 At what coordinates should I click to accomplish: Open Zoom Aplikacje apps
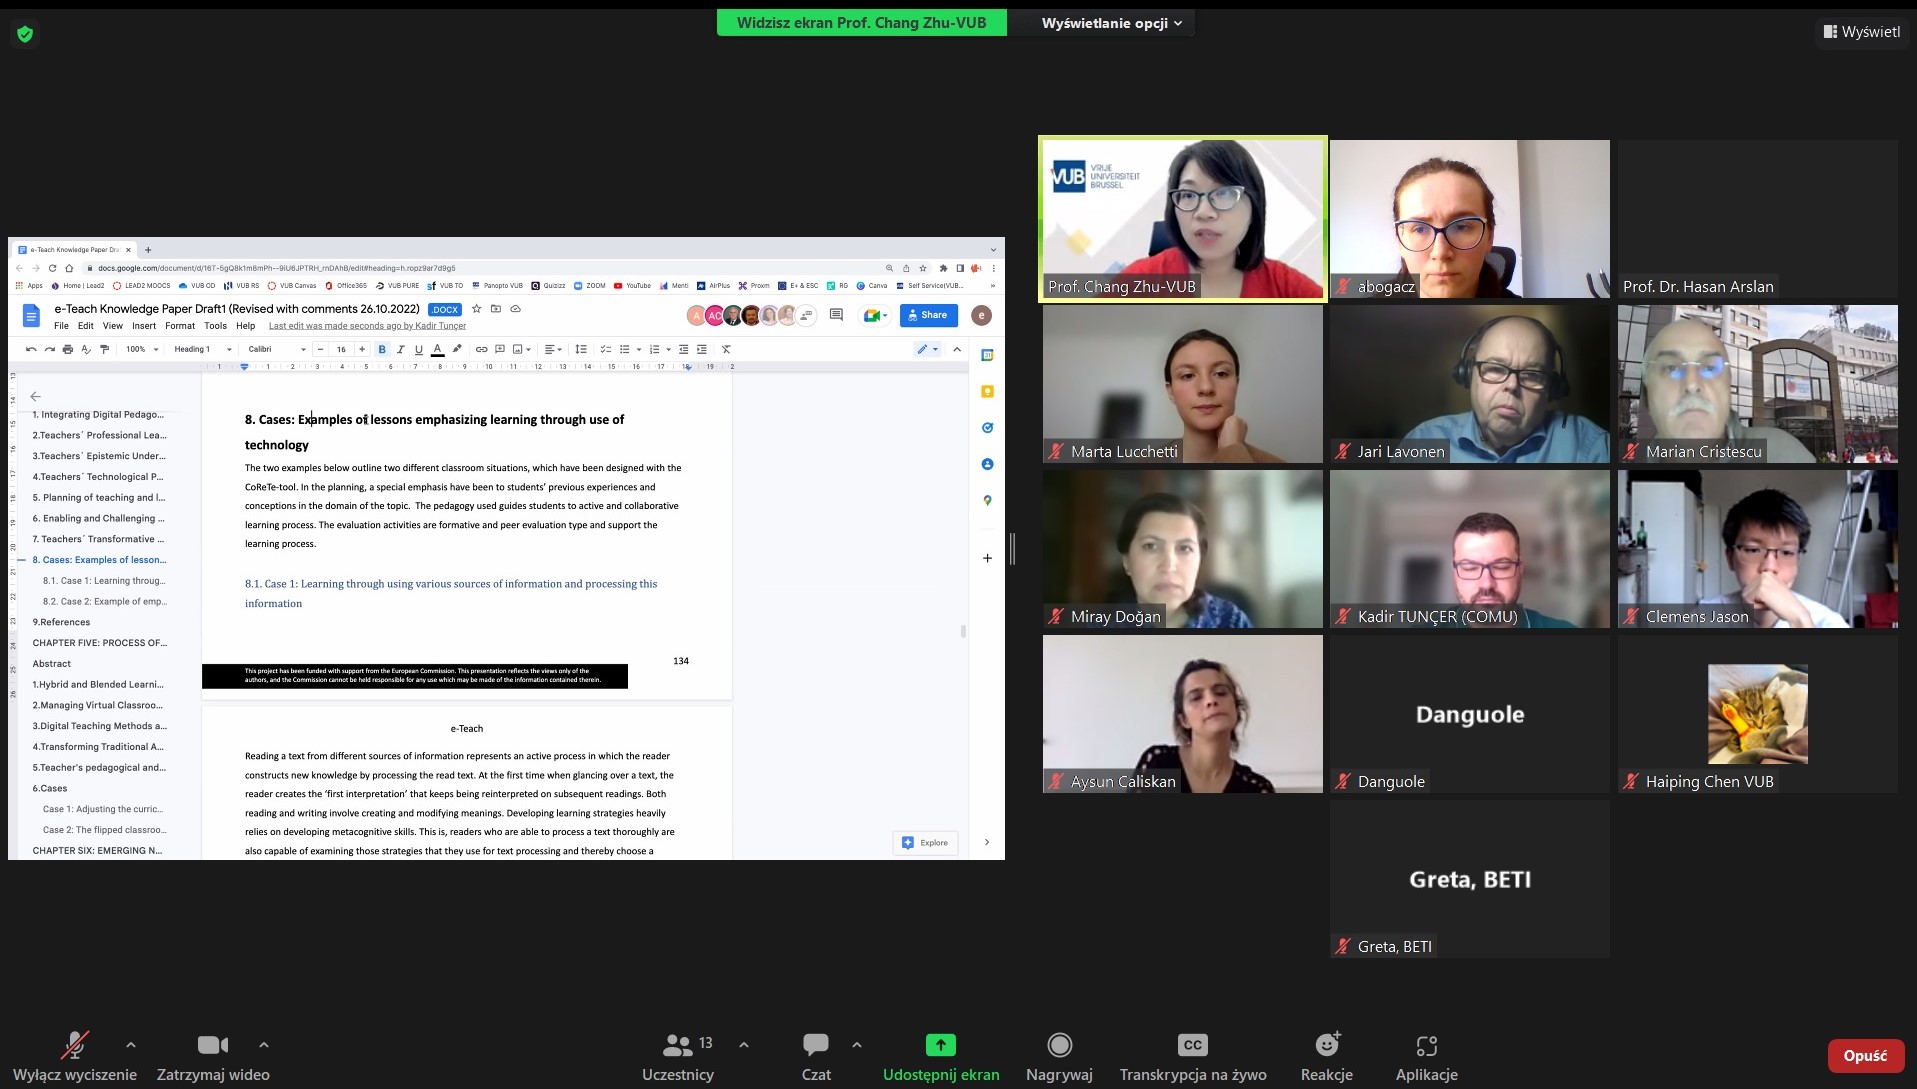1426,1057
